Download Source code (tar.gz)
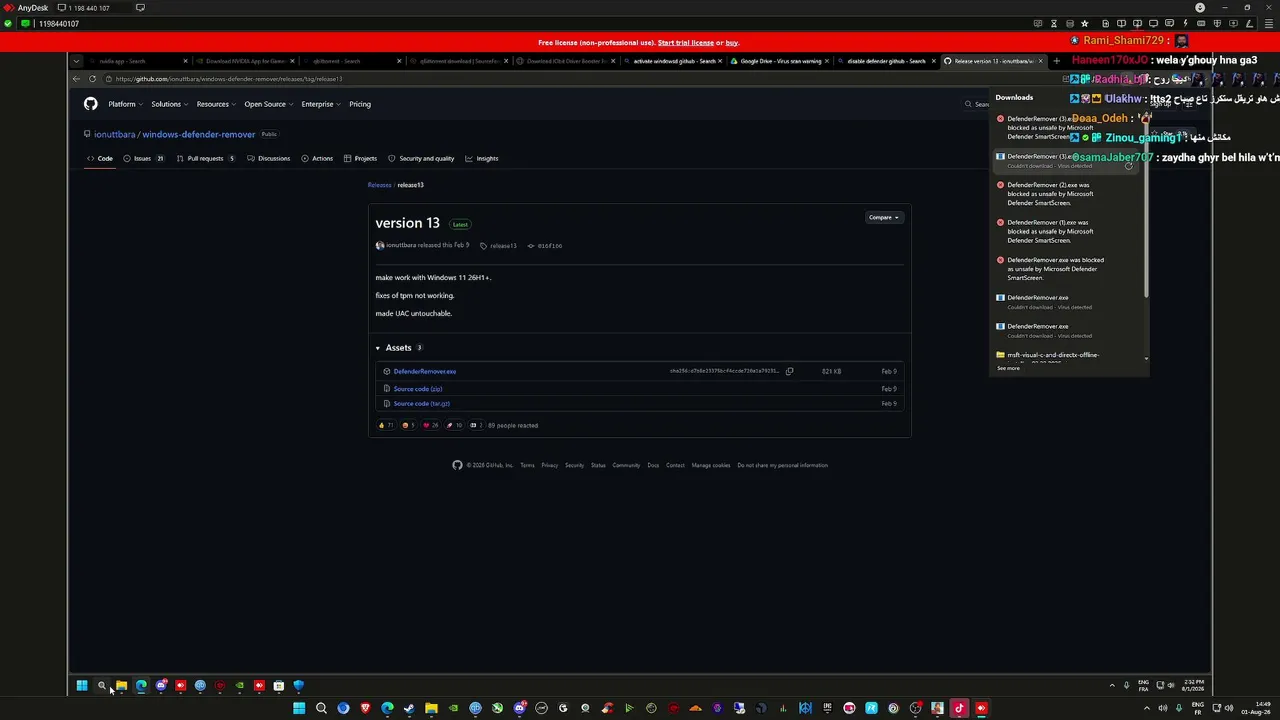 click(x=422, y=403)
